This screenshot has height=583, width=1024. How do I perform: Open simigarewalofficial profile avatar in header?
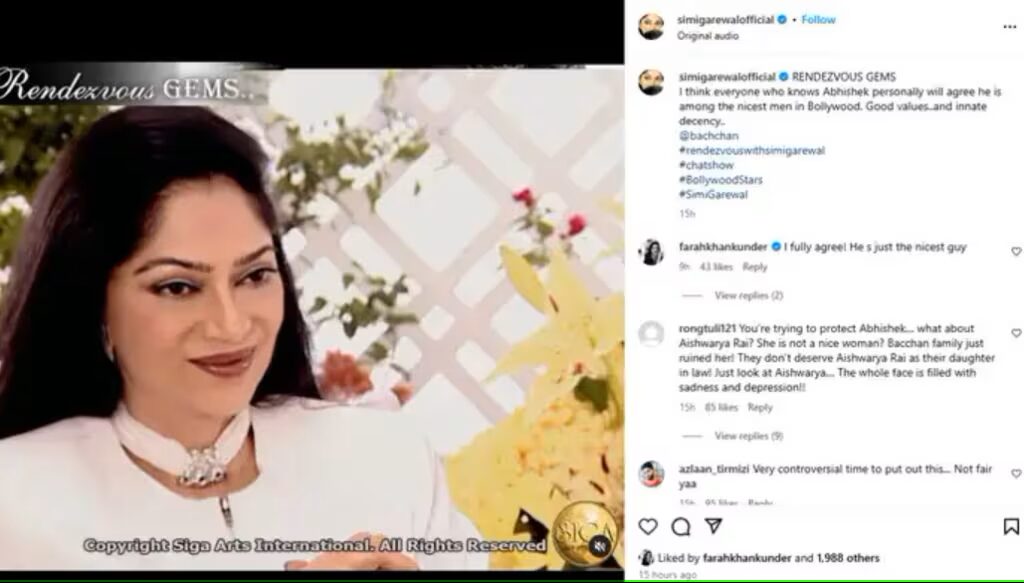pos(651,27)
